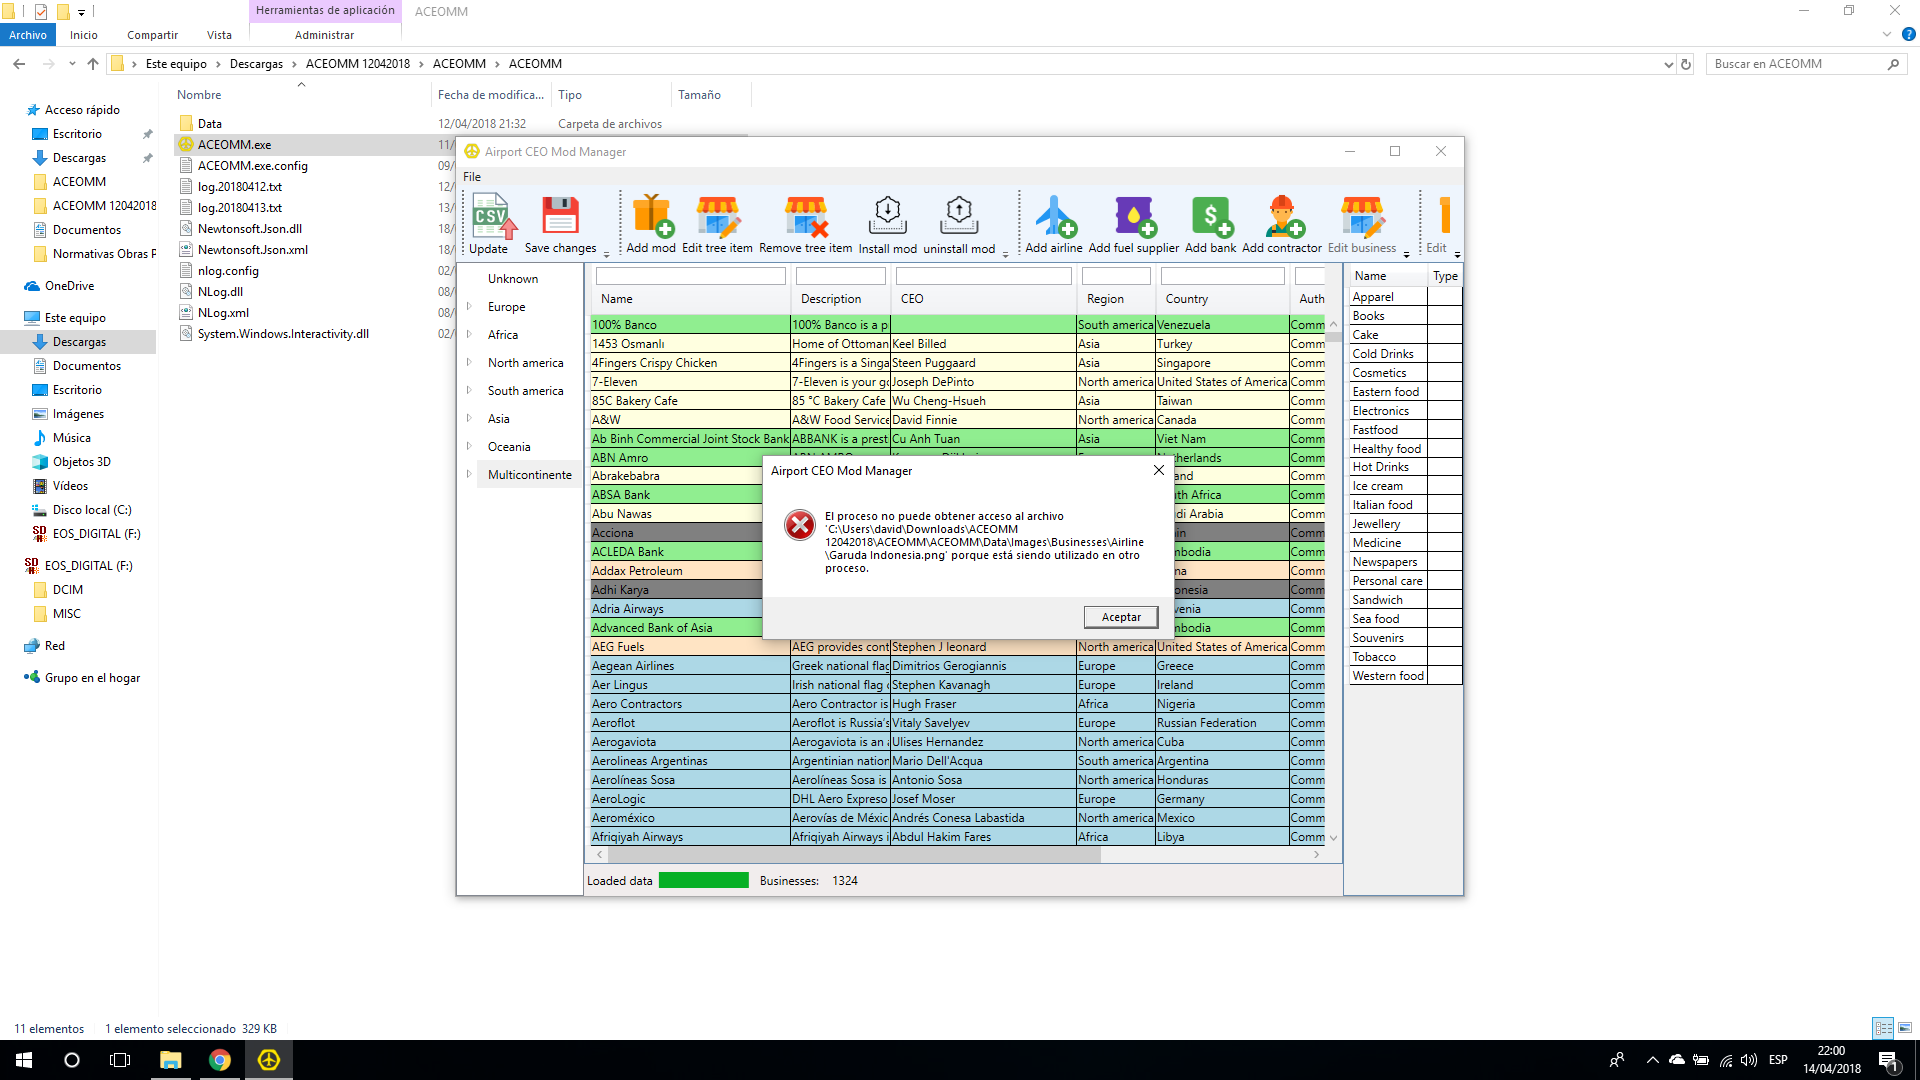Expand the Multicontinente tree node
This screenshot has width=1920, height=1080.
(x=469, y=475)
